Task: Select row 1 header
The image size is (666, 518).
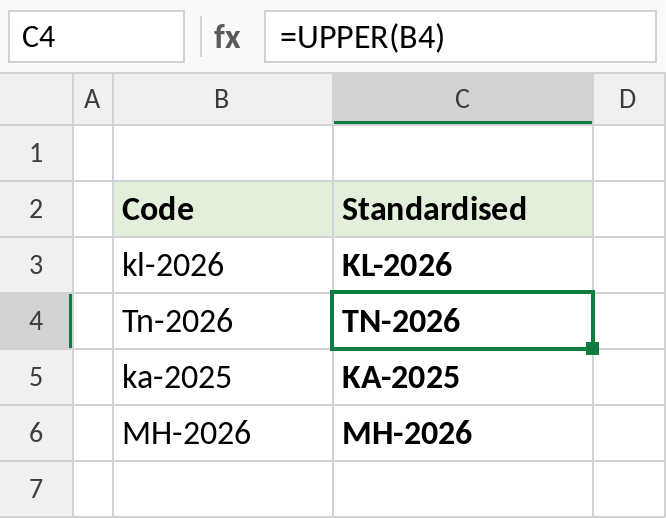Action: [37, 153]
